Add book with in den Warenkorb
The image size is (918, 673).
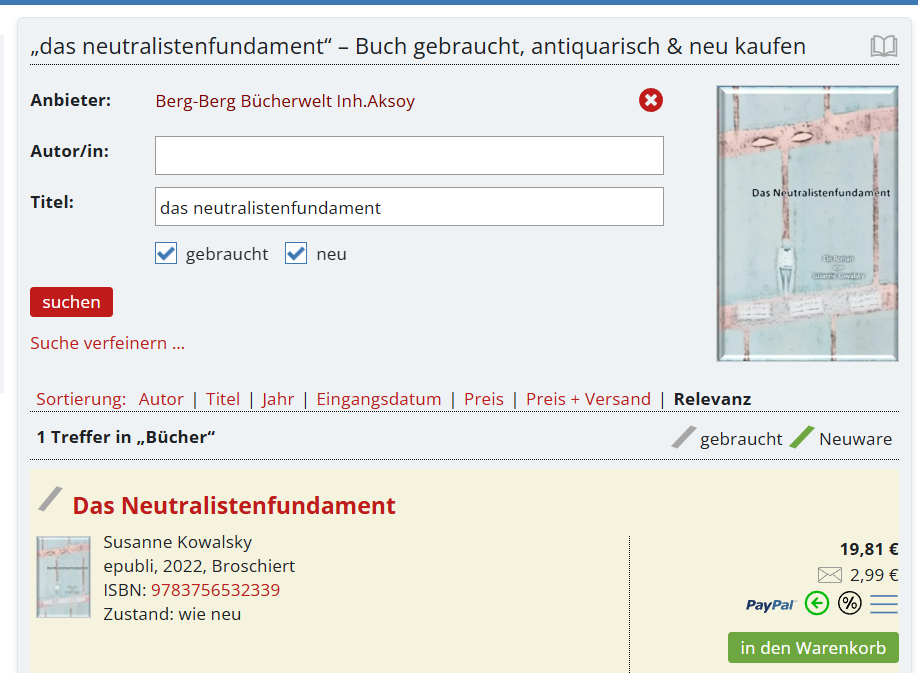click(812, 648)
